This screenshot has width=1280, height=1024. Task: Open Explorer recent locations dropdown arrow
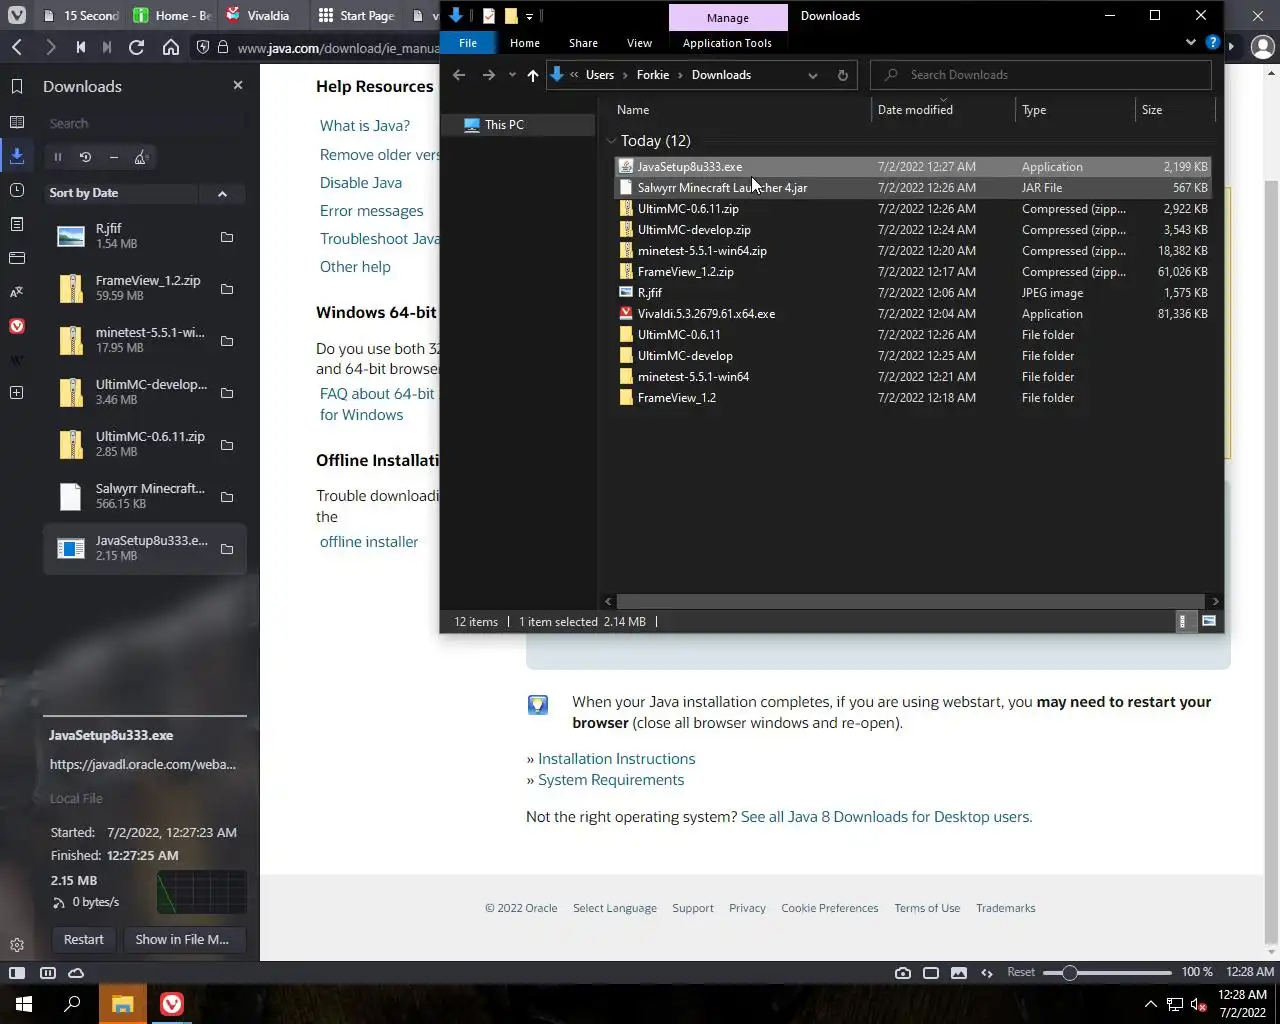512,75
